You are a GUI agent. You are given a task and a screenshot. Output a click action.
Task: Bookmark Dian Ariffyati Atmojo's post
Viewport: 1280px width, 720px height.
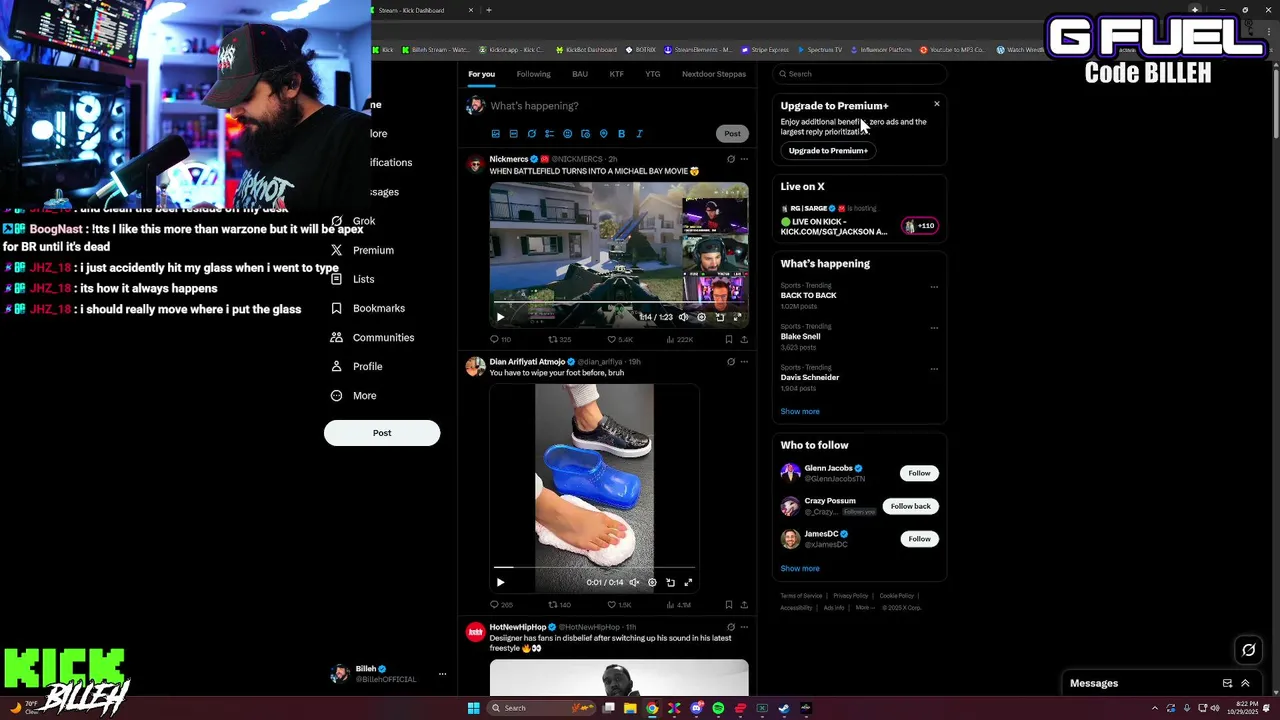coord(728,605)
